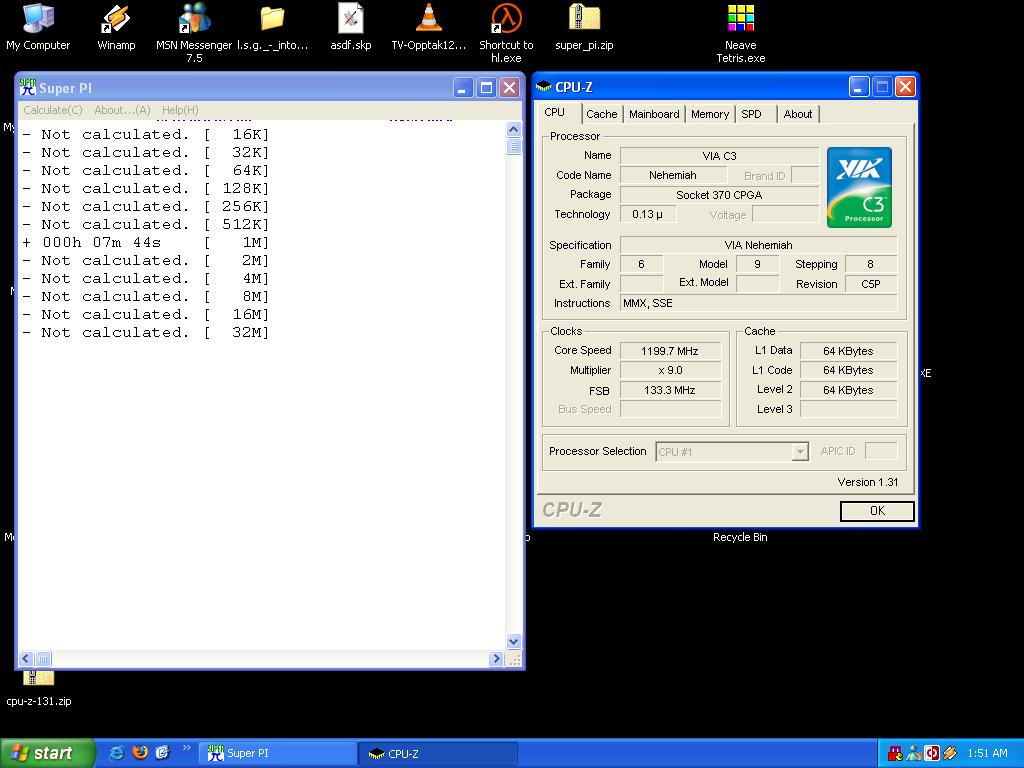Click Package field 'Socket 370 CPGA'
This screenshot has height=768, width=1024.
(719, 195)
